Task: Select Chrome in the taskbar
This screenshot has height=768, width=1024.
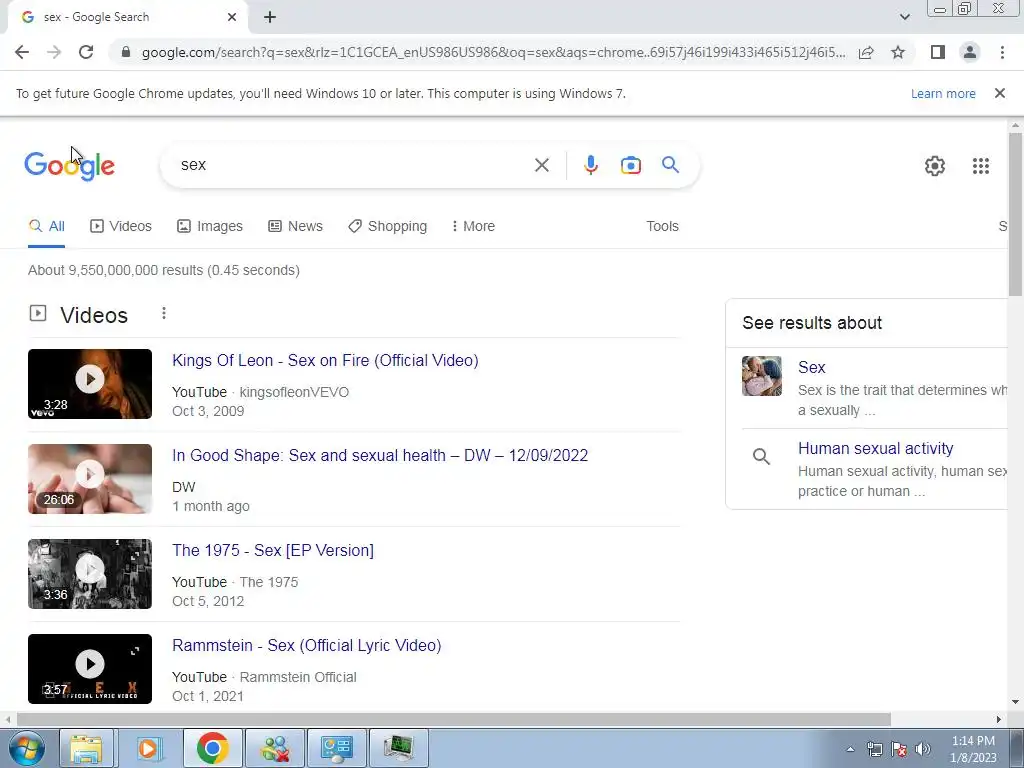Action: [212, 748]
